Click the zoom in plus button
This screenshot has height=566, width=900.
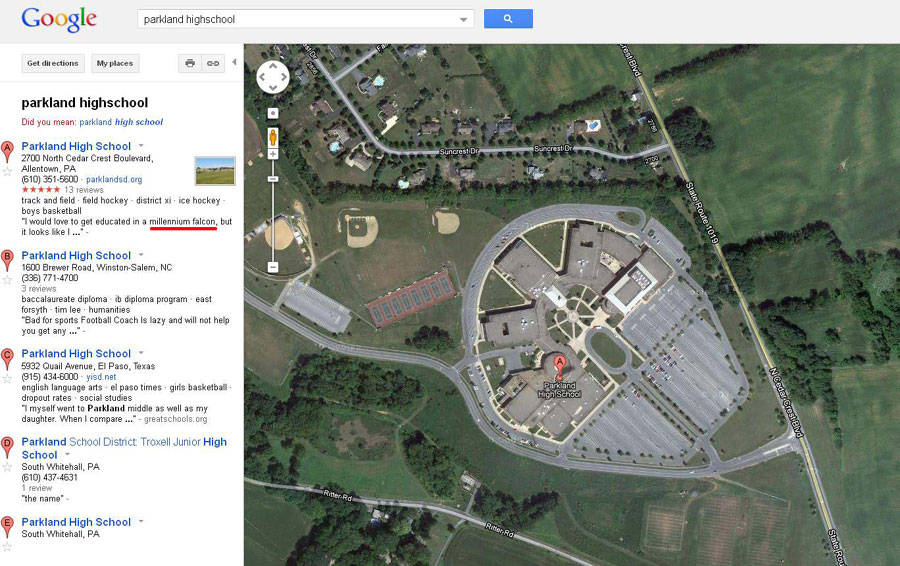[x=273, y=154]
